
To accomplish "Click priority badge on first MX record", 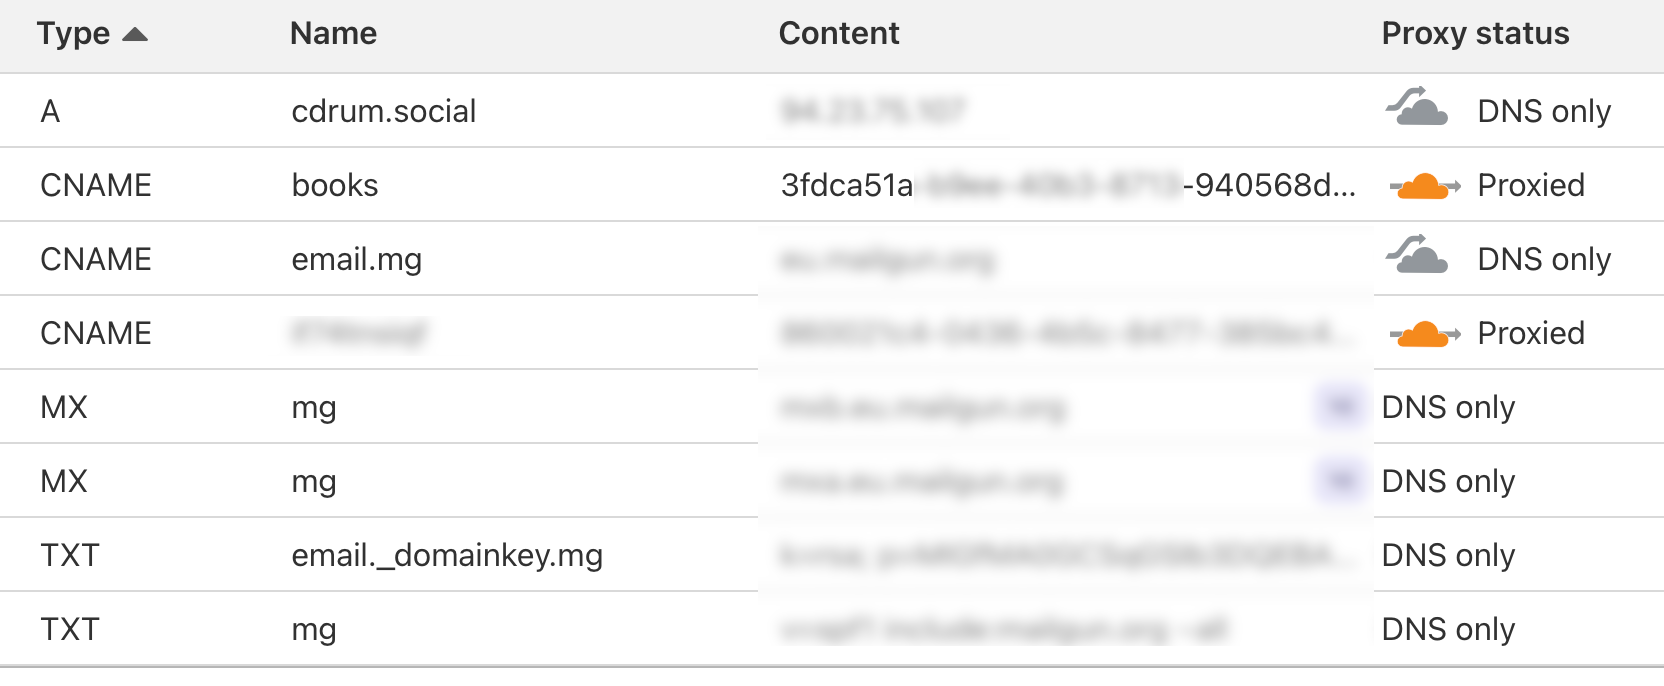I will 1340,407.
